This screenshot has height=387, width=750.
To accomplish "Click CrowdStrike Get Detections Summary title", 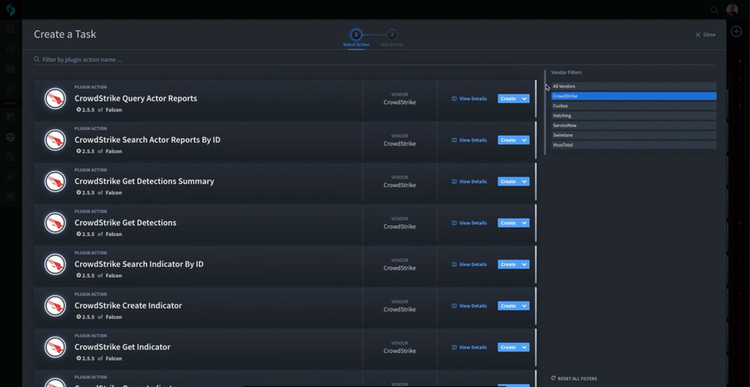I will tap(144, 181).
